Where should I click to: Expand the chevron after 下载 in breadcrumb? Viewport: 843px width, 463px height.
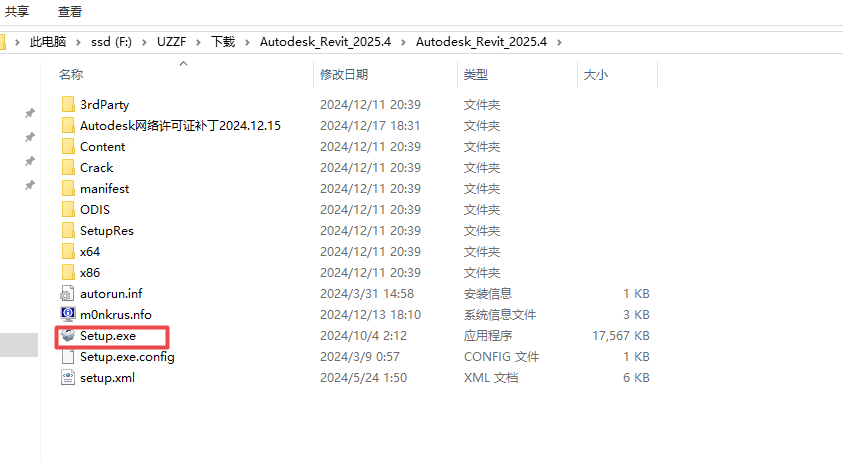[247, 42]
